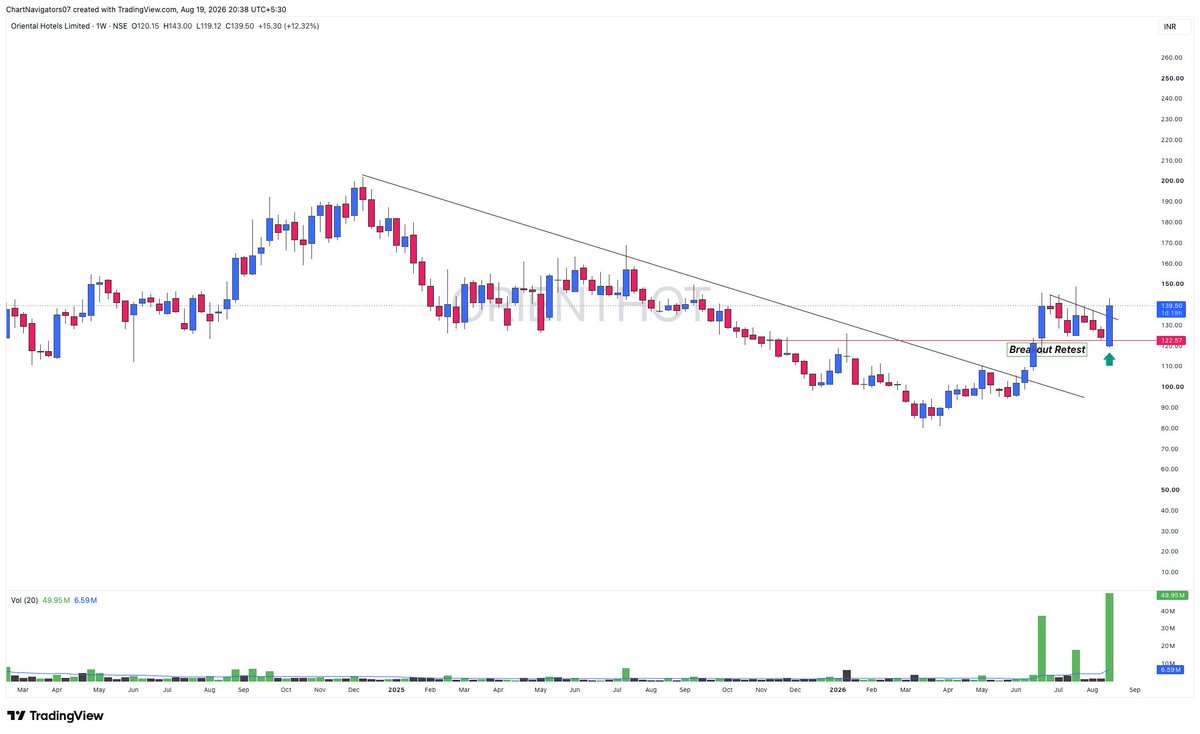Click the blue 6.59M volume axis label
This screenshot has height=734, width=1200.
[1171, 669]
